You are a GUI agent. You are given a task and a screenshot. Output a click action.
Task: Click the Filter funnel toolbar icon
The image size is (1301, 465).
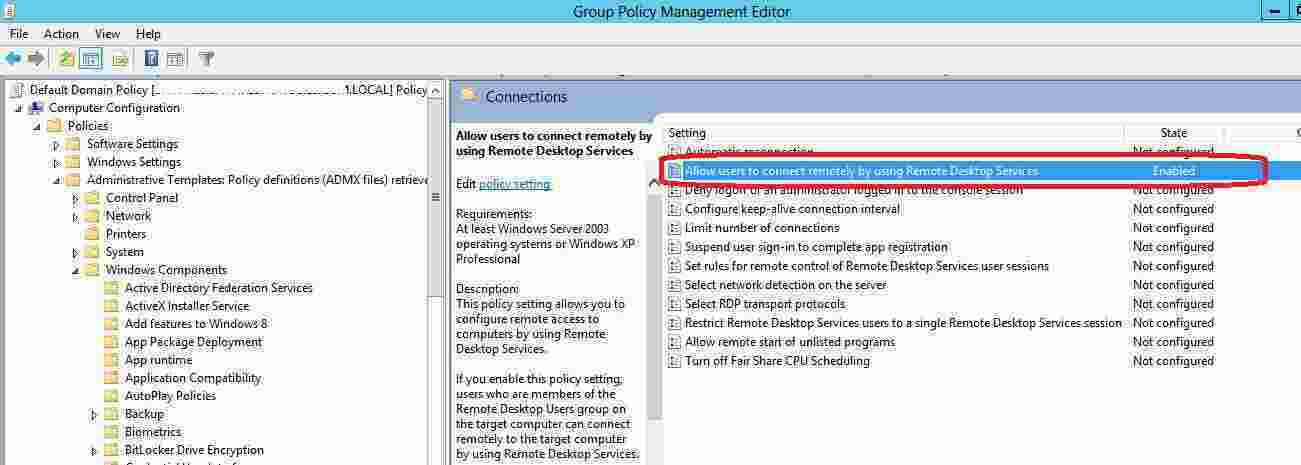(206, 58)
